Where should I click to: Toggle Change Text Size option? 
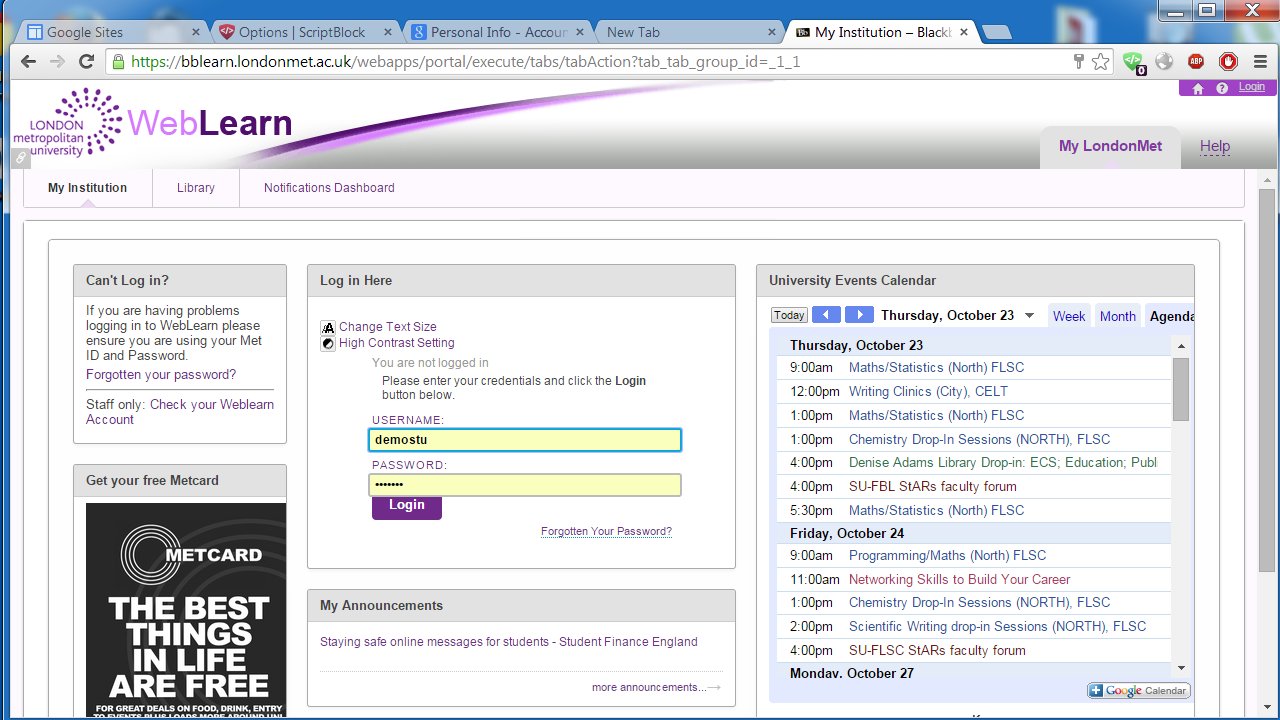pyautogui.click(x=388, y=326)
